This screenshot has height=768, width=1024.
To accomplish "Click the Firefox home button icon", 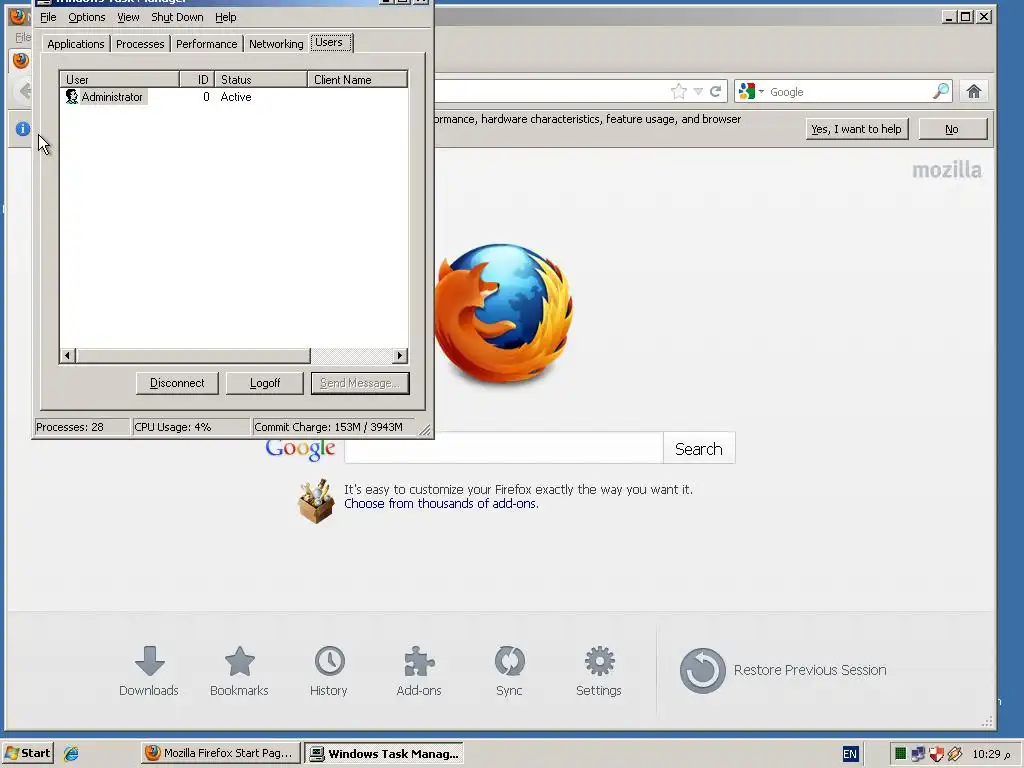I will tap(974, 91).
